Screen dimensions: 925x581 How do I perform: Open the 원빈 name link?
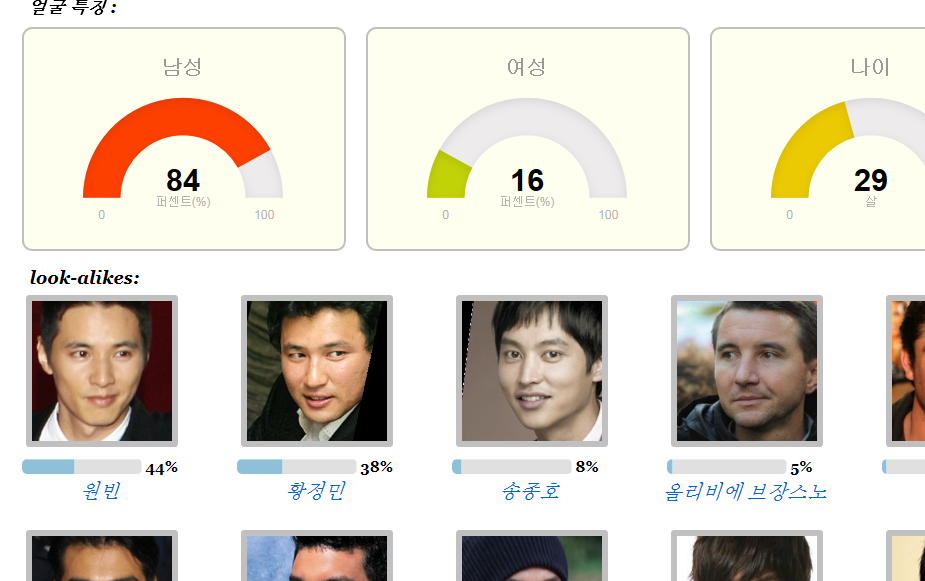coord(101,491)
